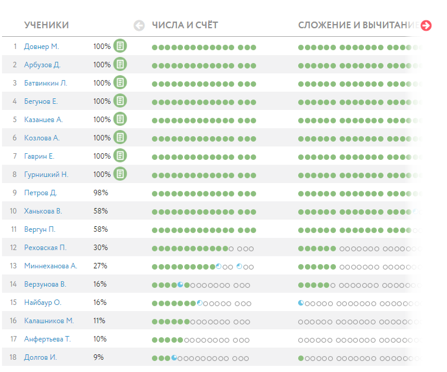Viewport: 447px width, 372px height.
Task: Open student Батвинкин Л. profile
Action: pyautogui.click(x=45, y=83)
